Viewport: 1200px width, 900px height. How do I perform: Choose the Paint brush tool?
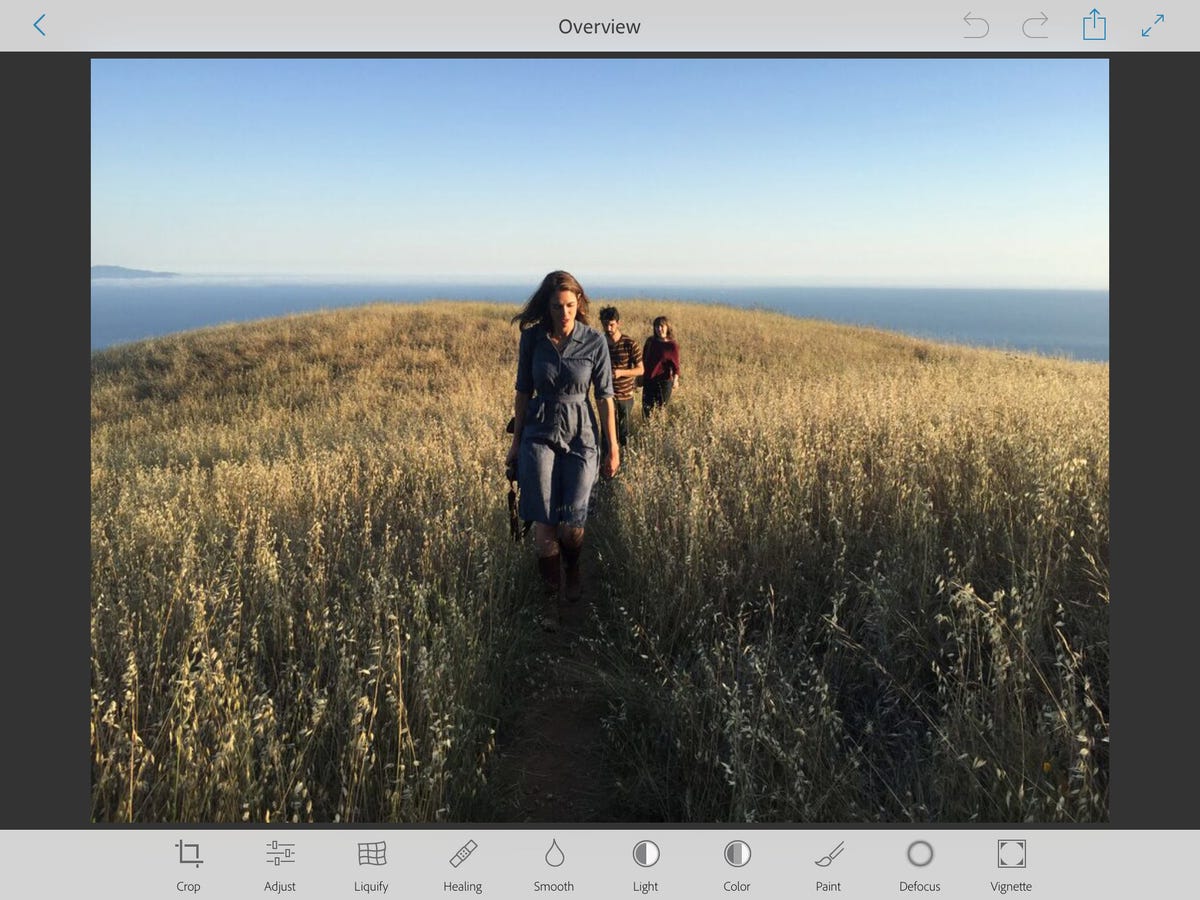pos(828,855)
